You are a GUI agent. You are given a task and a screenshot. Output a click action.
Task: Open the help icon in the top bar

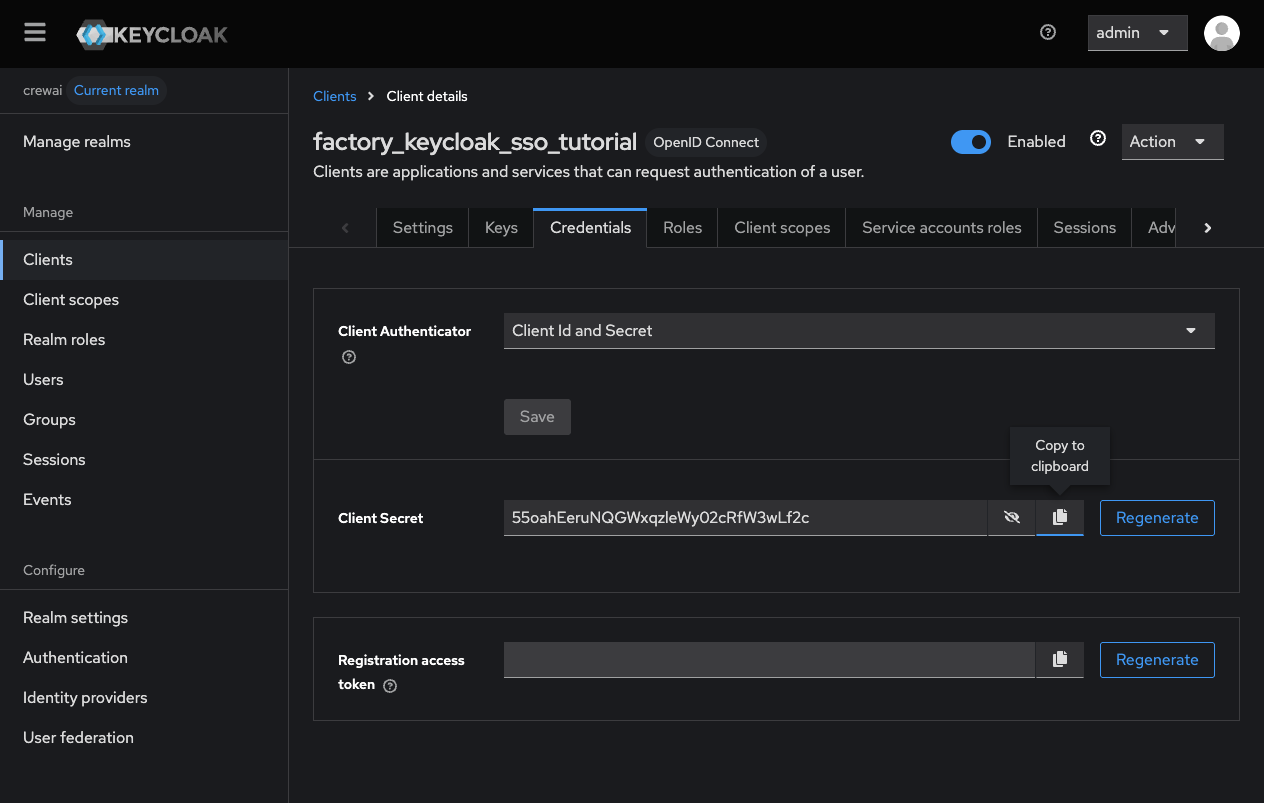click(1047, 32)
